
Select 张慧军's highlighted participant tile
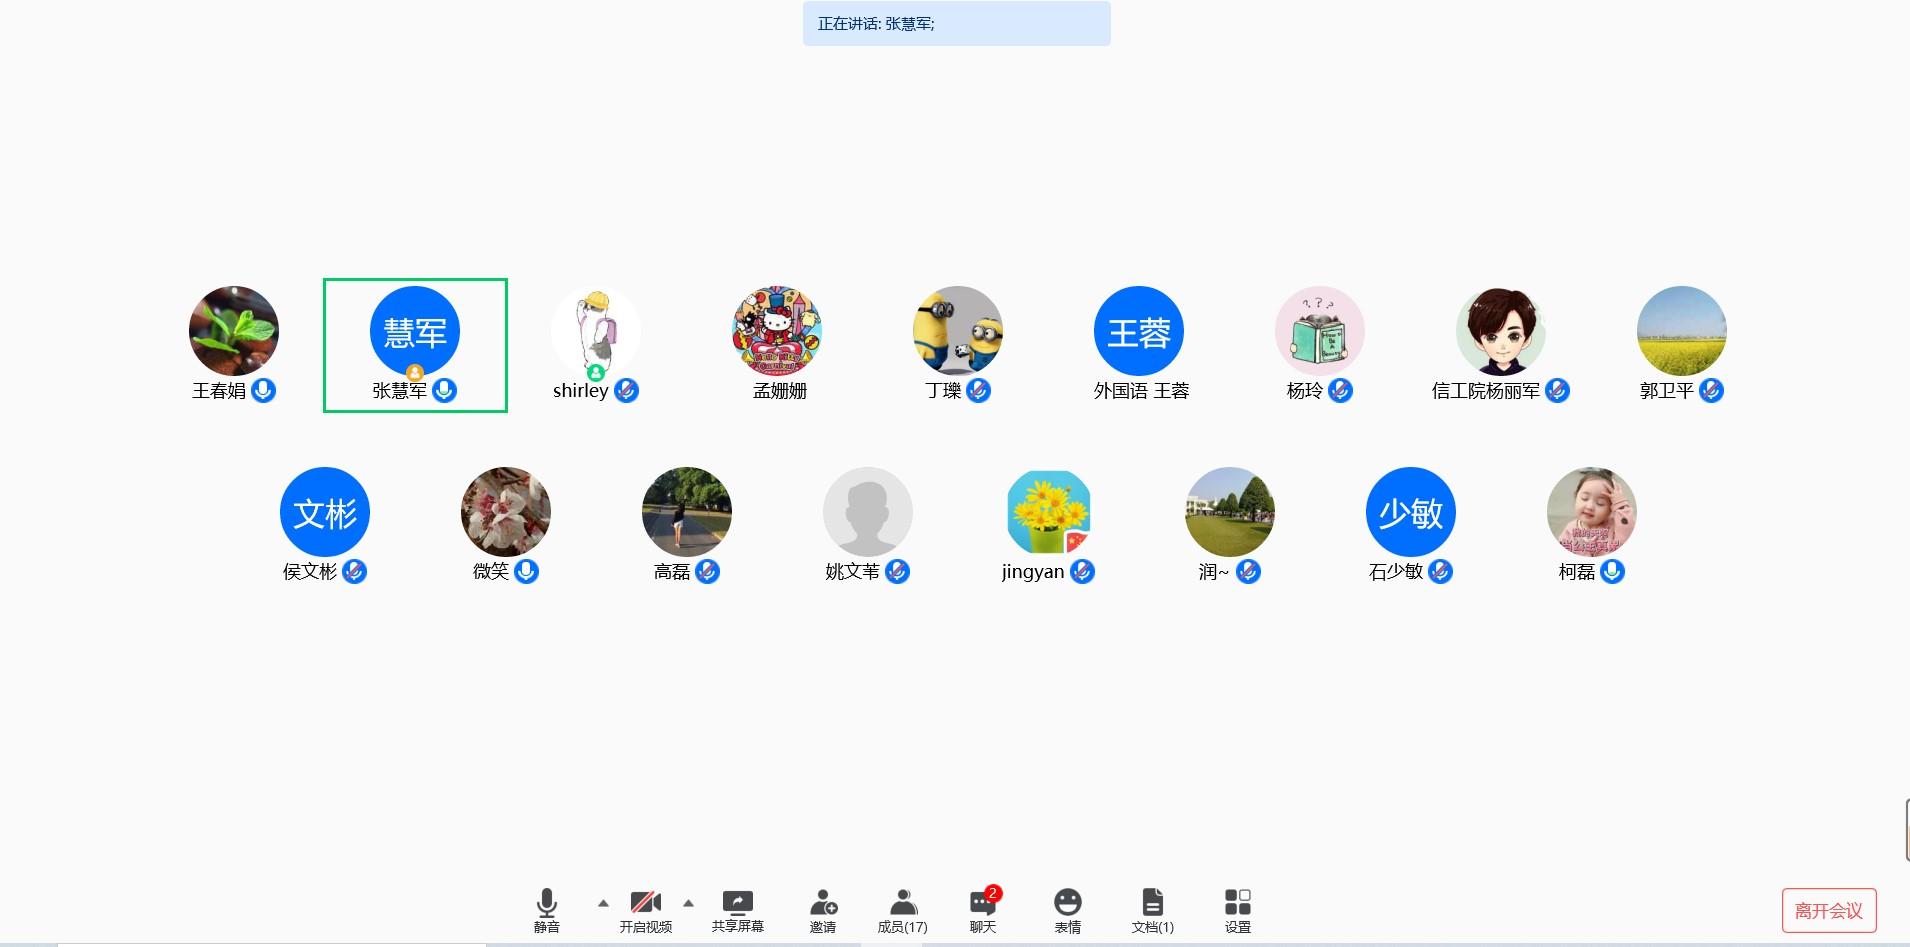pyautogui.click(x=415, y=345)
